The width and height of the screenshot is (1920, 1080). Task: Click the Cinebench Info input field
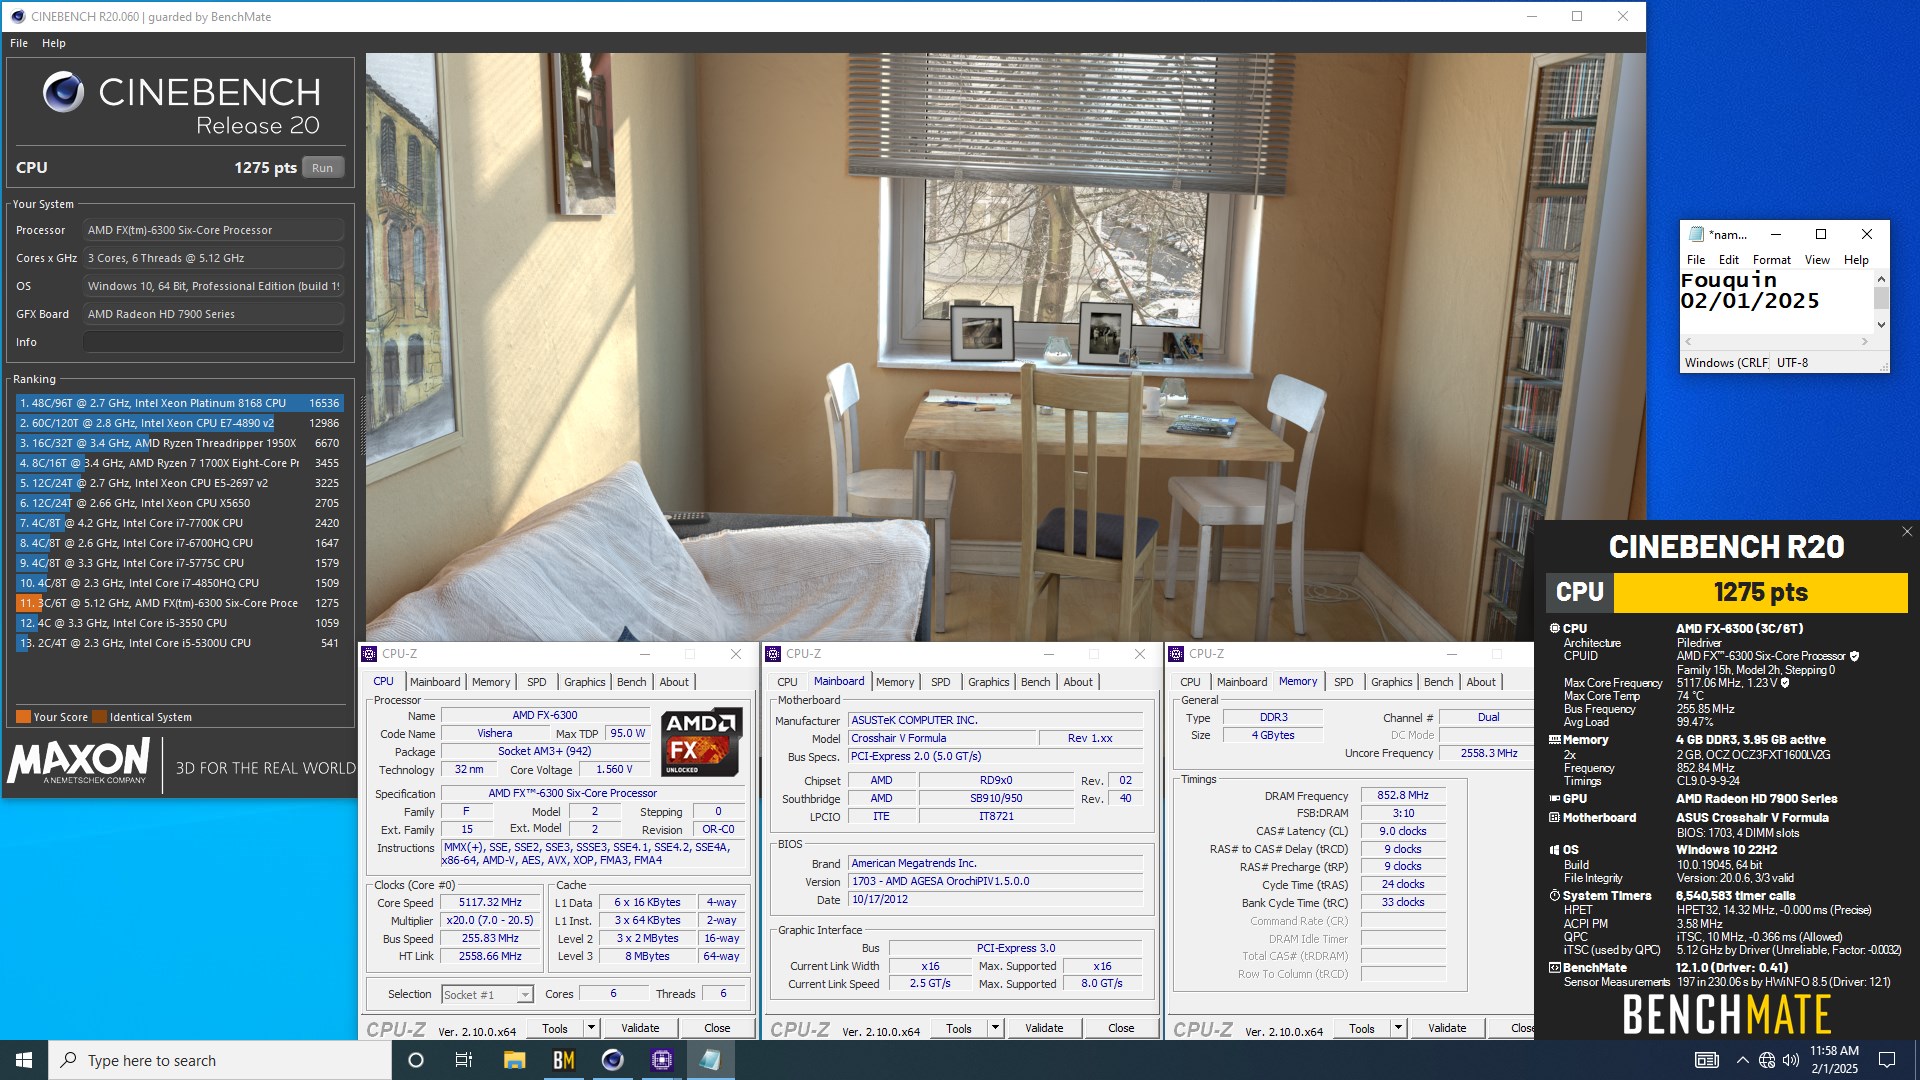[213, 342]
